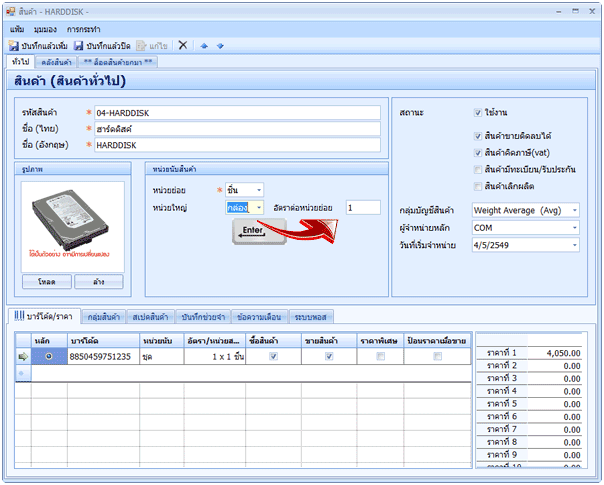Click the barcode icon on first bottom tab
The width and height of the screenshot is (604, 485).
tap(18, 317)
